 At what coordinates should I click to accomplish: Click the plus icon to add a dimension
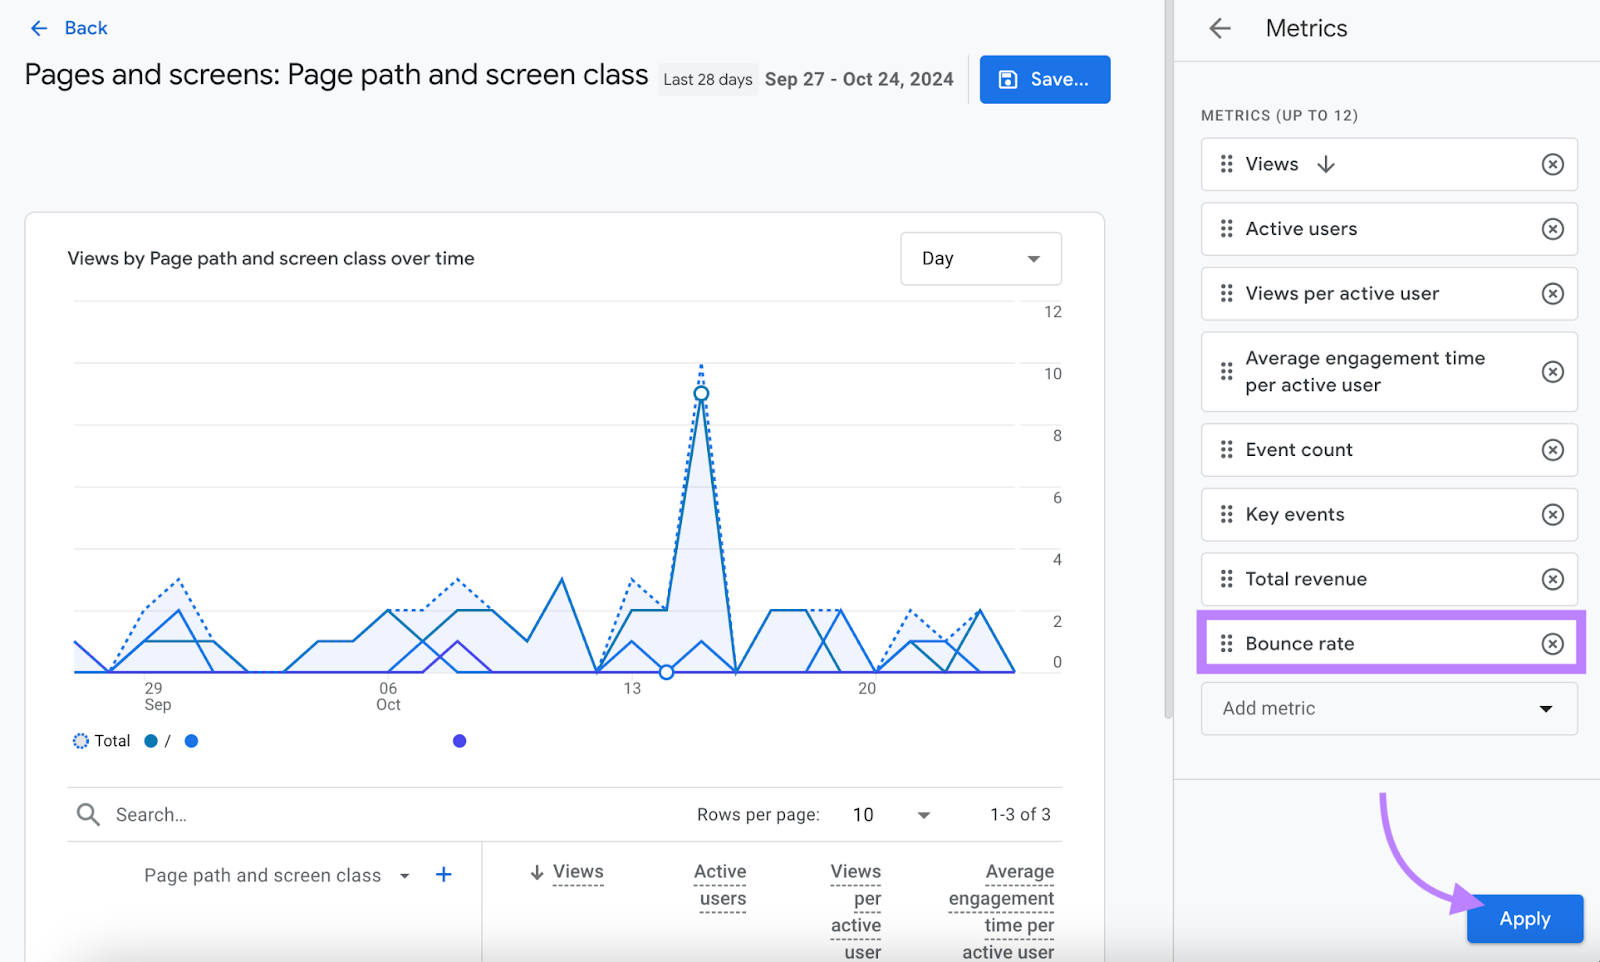443,874
